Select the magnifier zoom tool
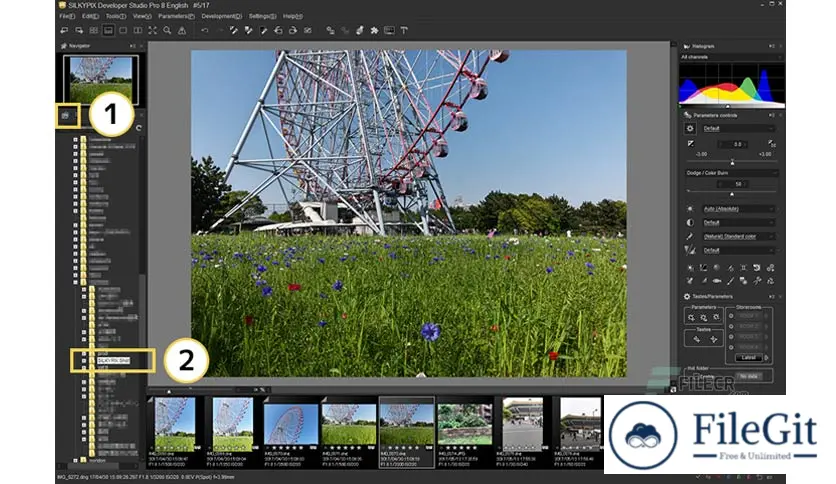 (x=167, y=30)
